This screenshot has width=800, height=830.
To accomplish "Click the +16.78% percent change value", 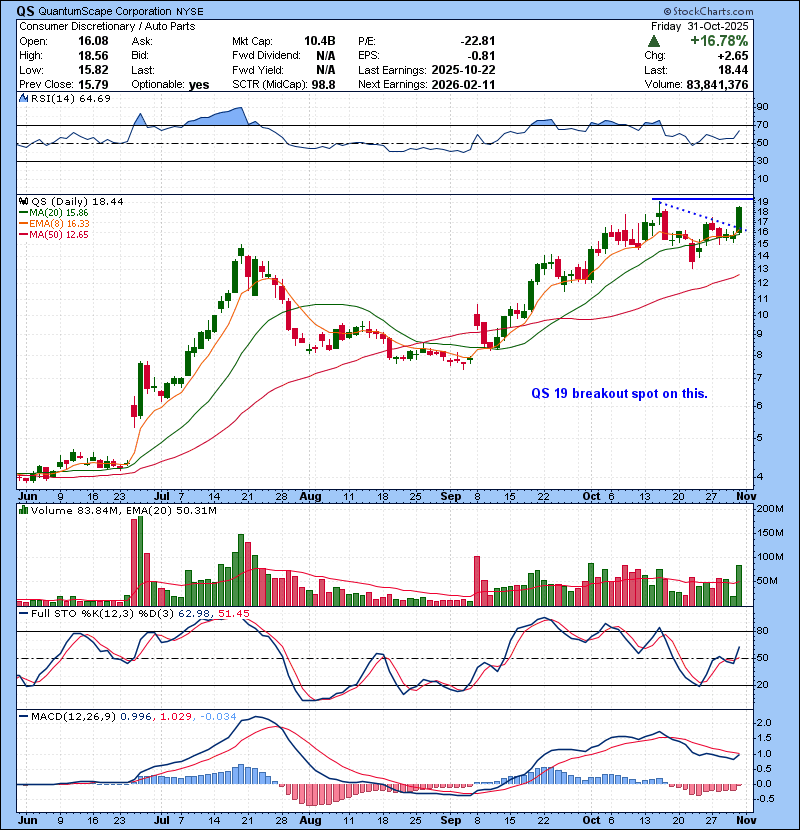I will pyautogui.click(x=719, y=41).
